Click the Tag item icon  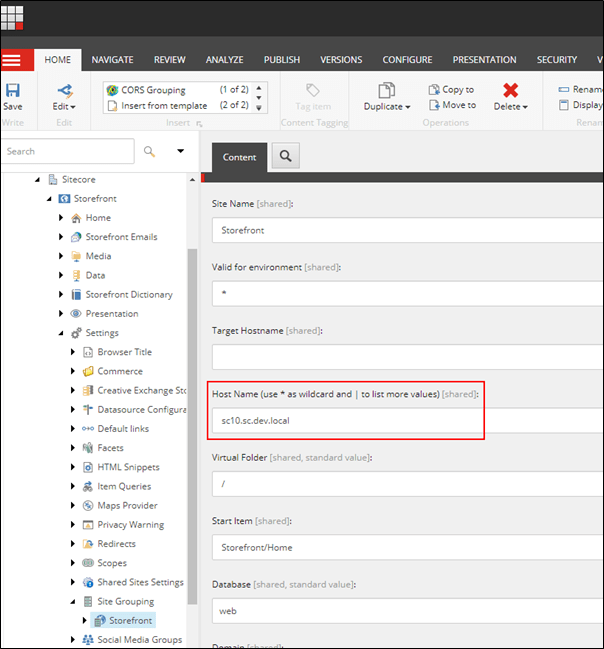click(313, 90)
